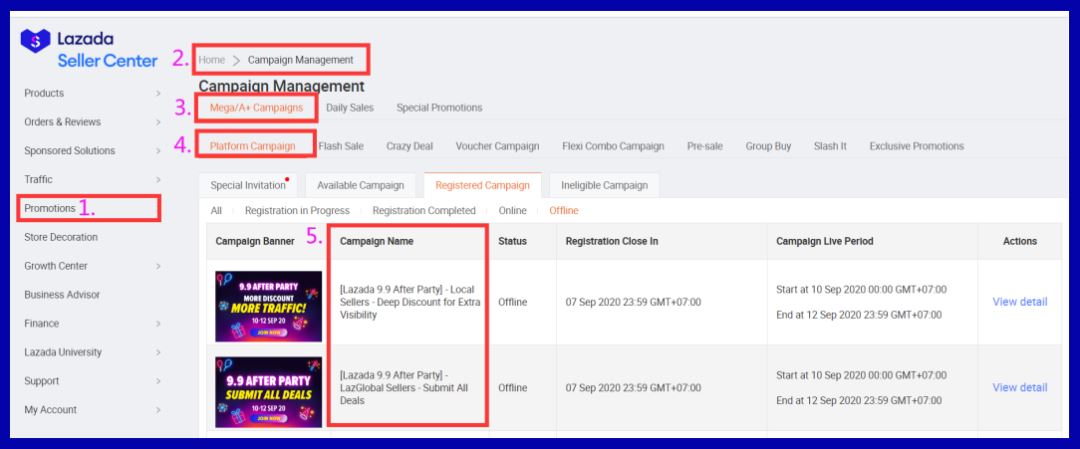This screenshot has width=1080, height=449.
Task: Open the Submit All Deals banner
Action: (x=269, y=392)
